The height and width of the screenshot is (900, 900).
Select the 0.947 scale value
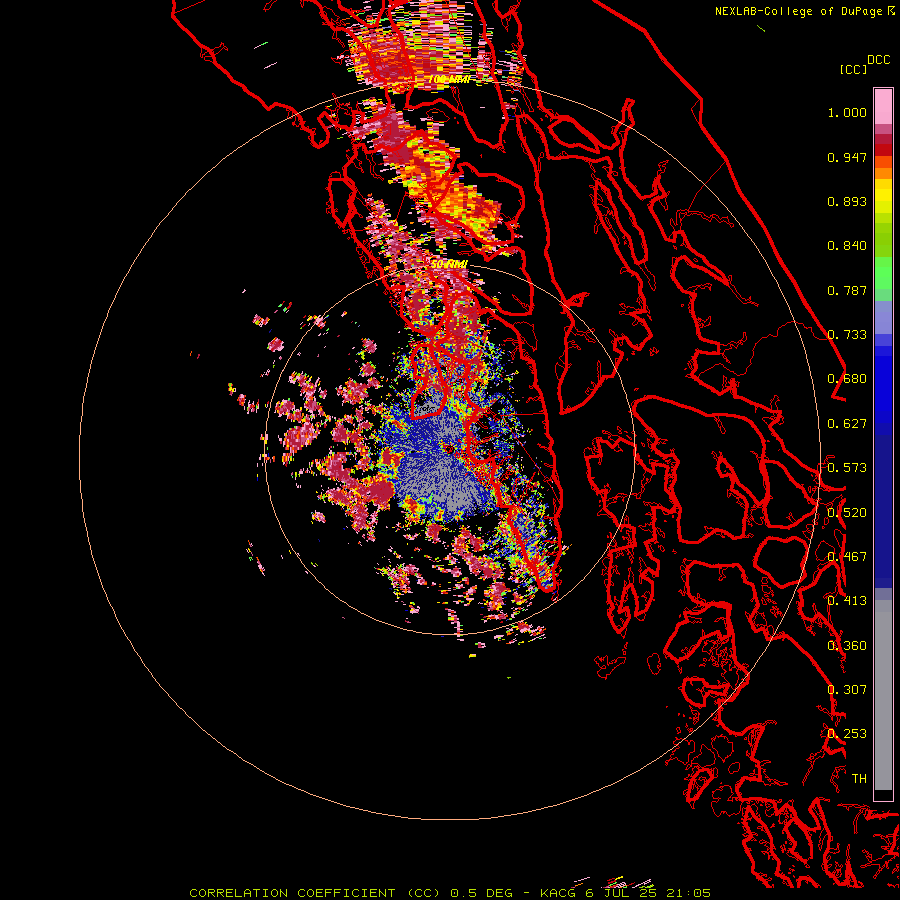tap(847, 157)
